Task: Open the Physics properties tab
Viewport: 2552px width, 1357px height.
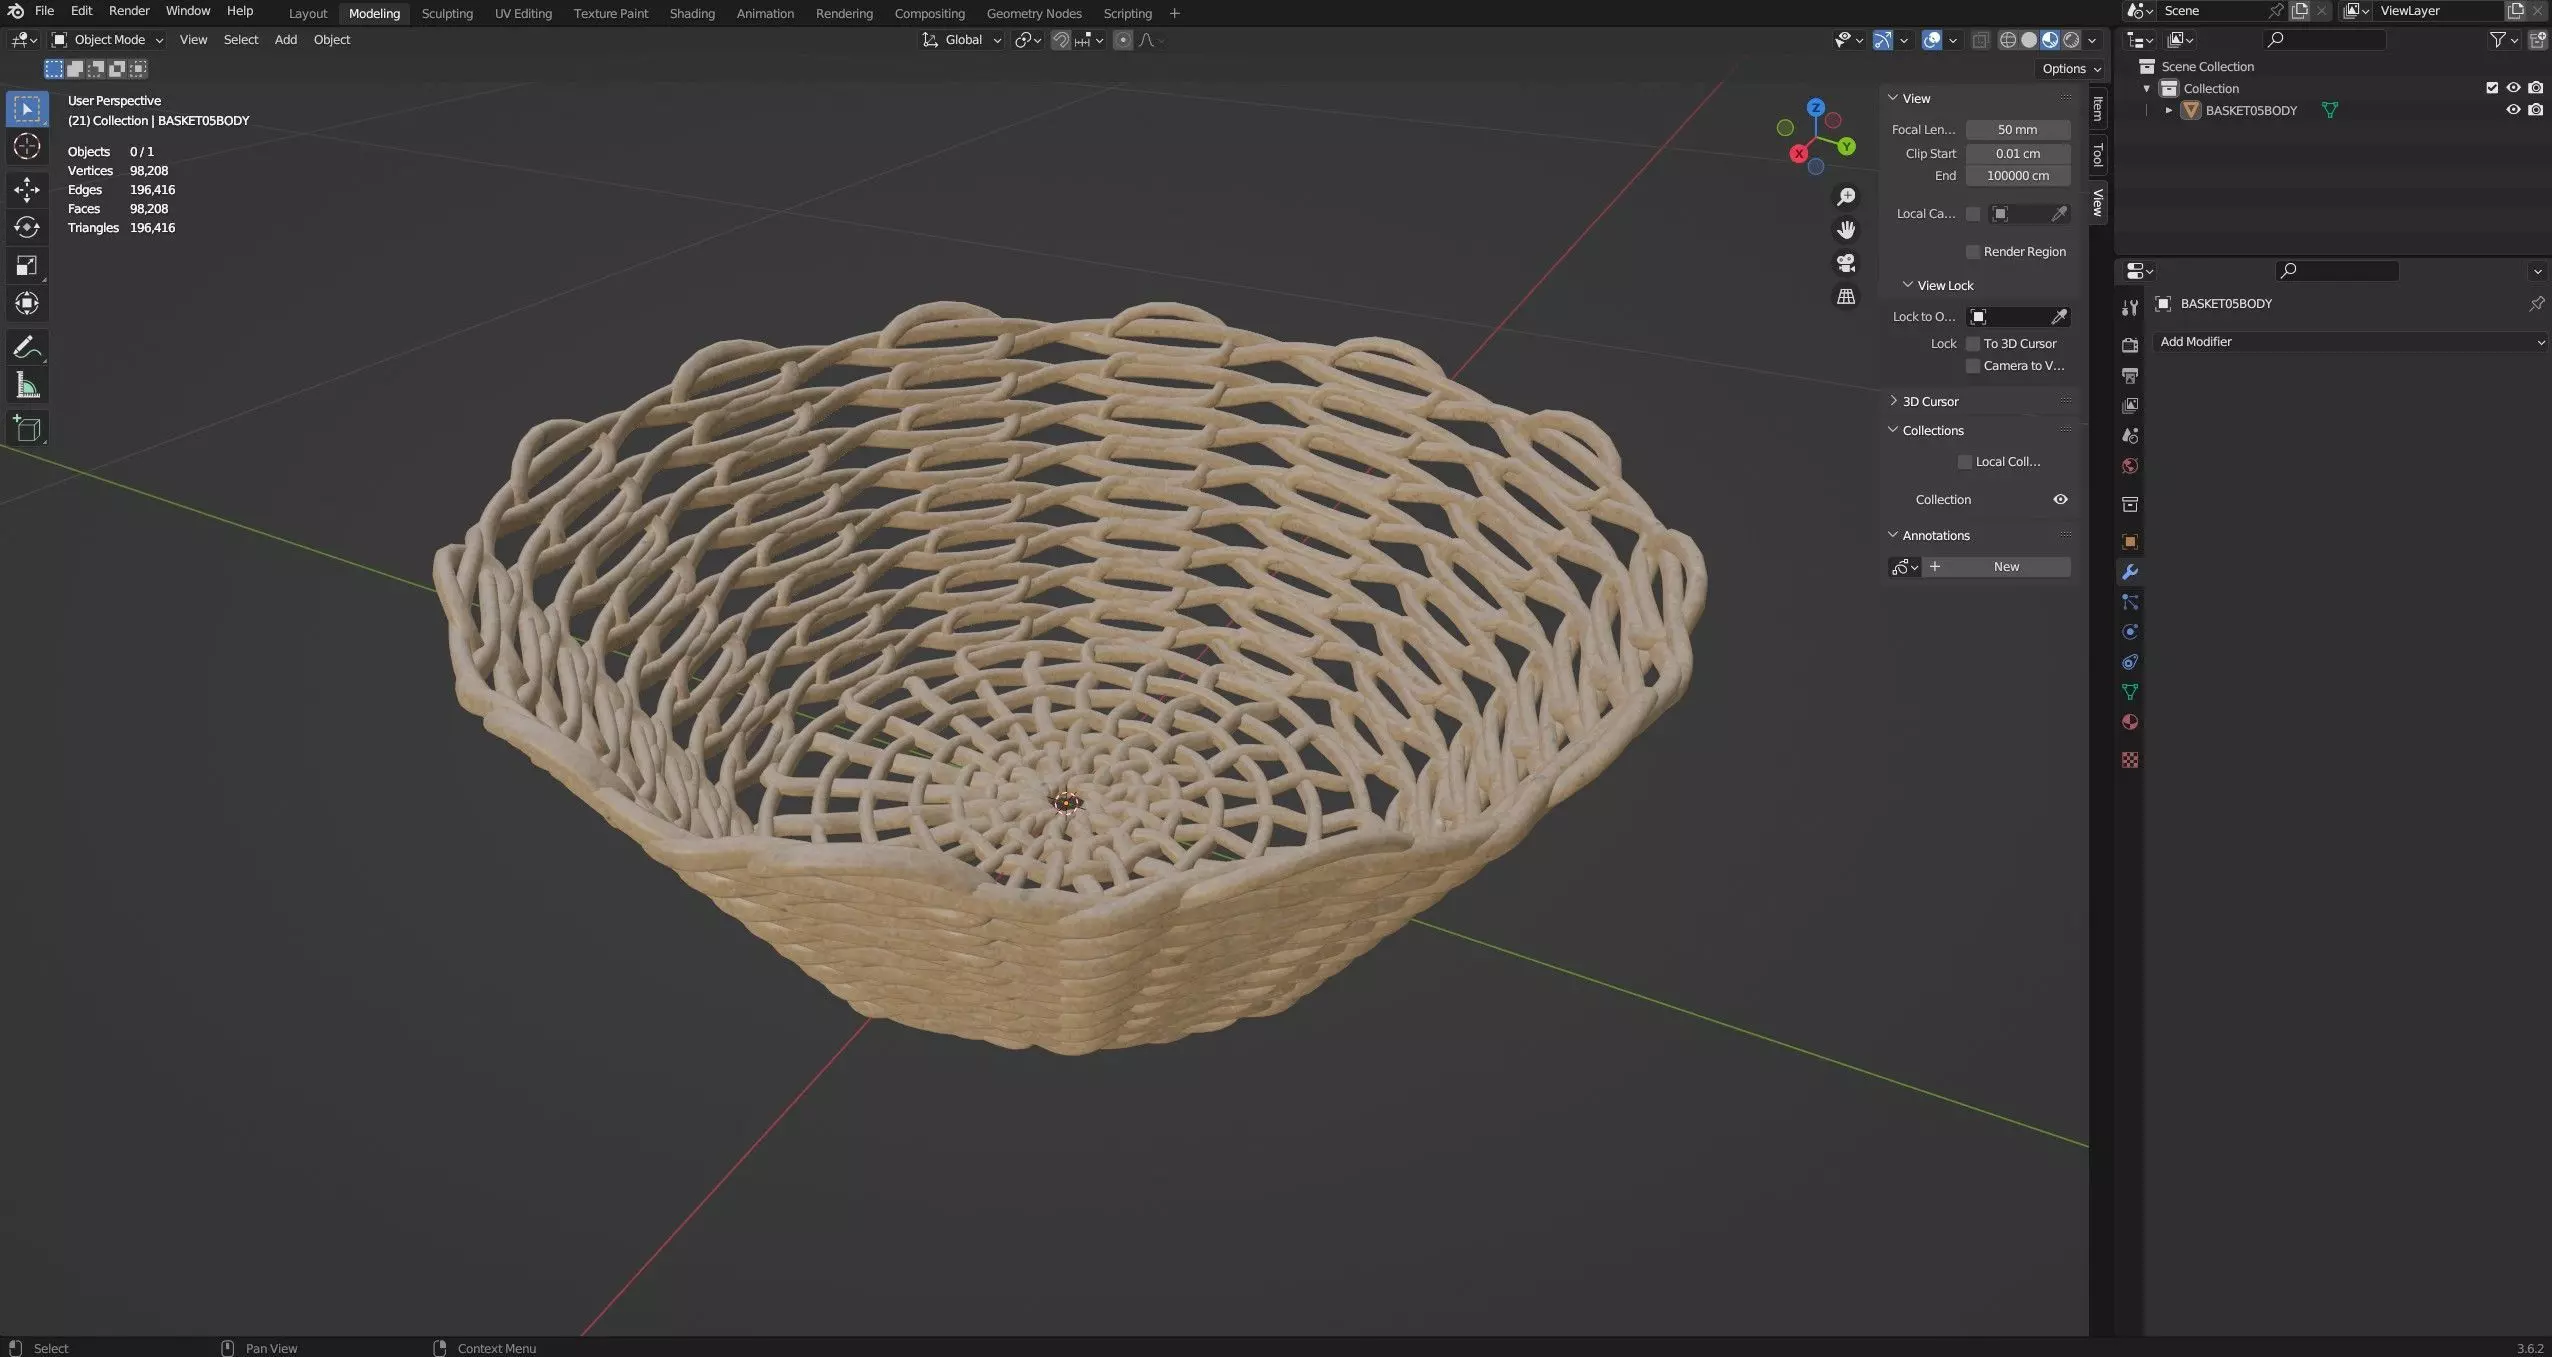Action: (x=2130, y=632)
